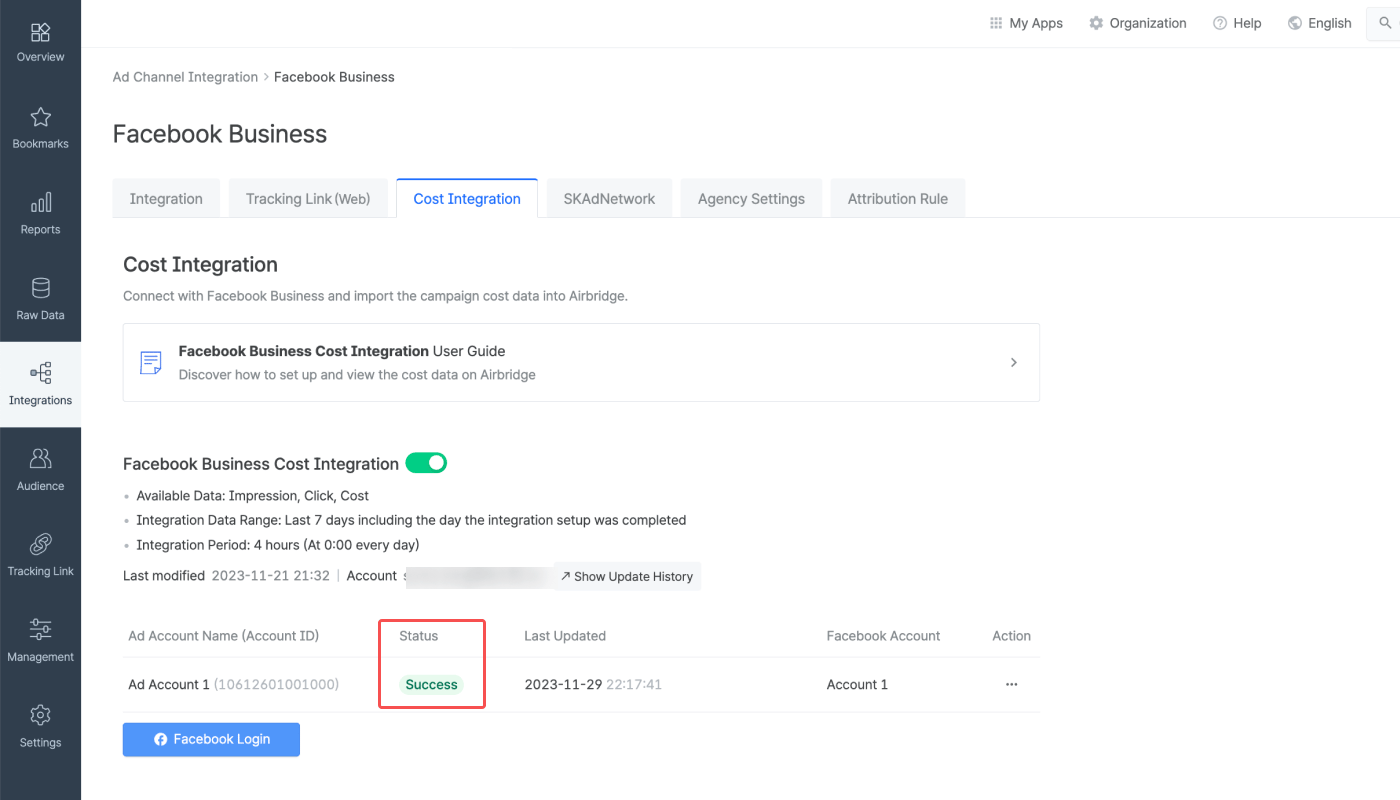Expand user guide card chevron arrow

click(1013, 362)
